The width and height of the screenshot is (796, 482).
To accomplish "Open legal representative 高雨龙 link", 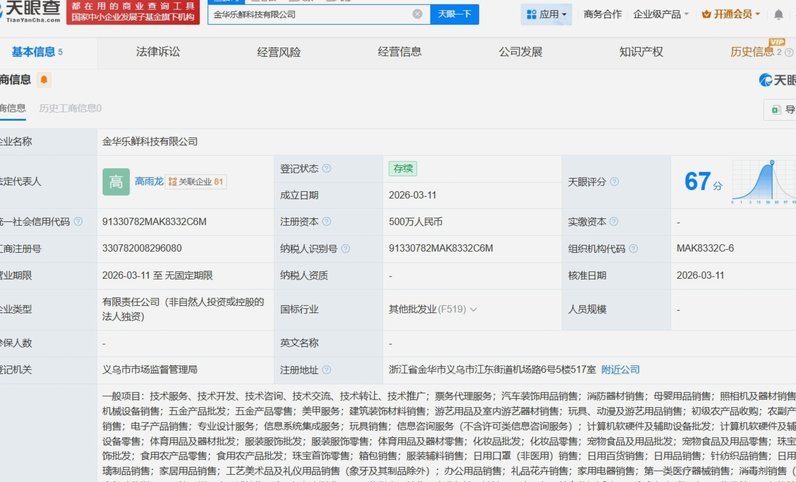I will click(x=149, y=181).
